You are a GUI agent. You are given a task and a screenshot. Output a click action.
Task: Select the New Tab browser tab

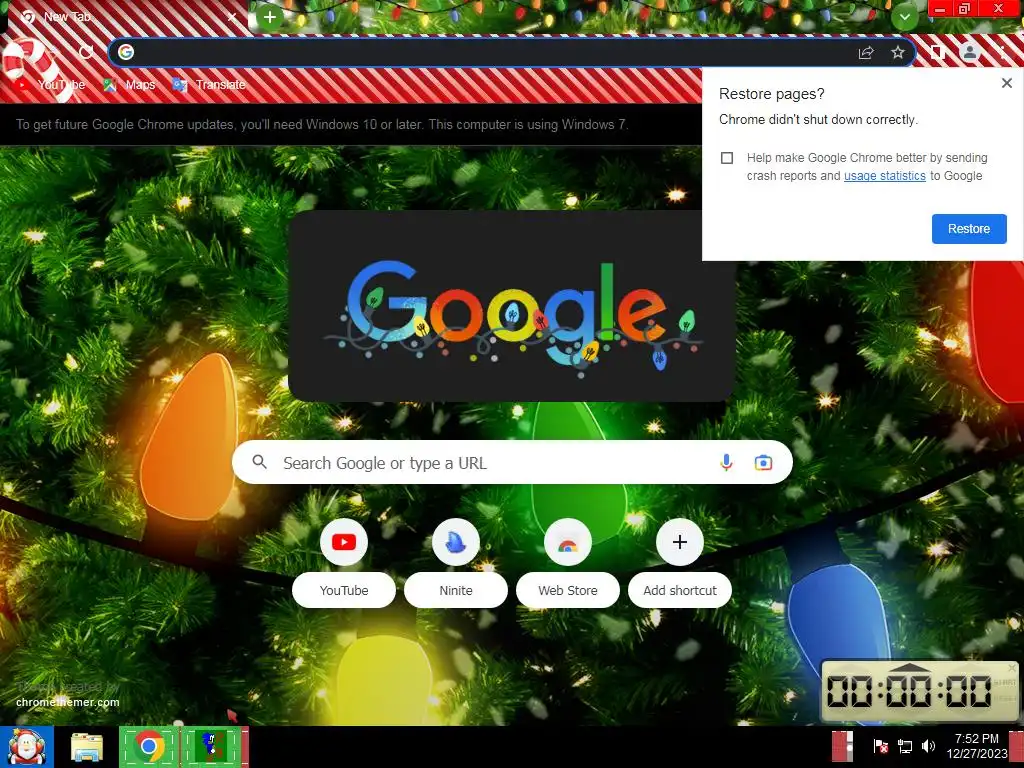click(x=127, y=17)
